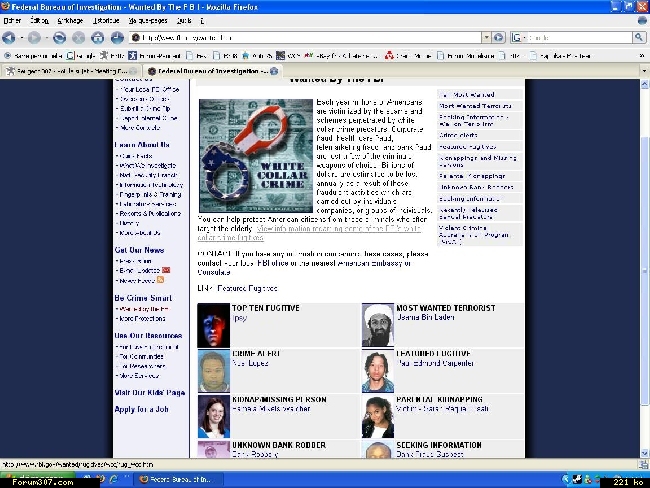This screenshot has width=650, height=488.
Task: Visit Our Kids' Page link
Action: [150, 393]
